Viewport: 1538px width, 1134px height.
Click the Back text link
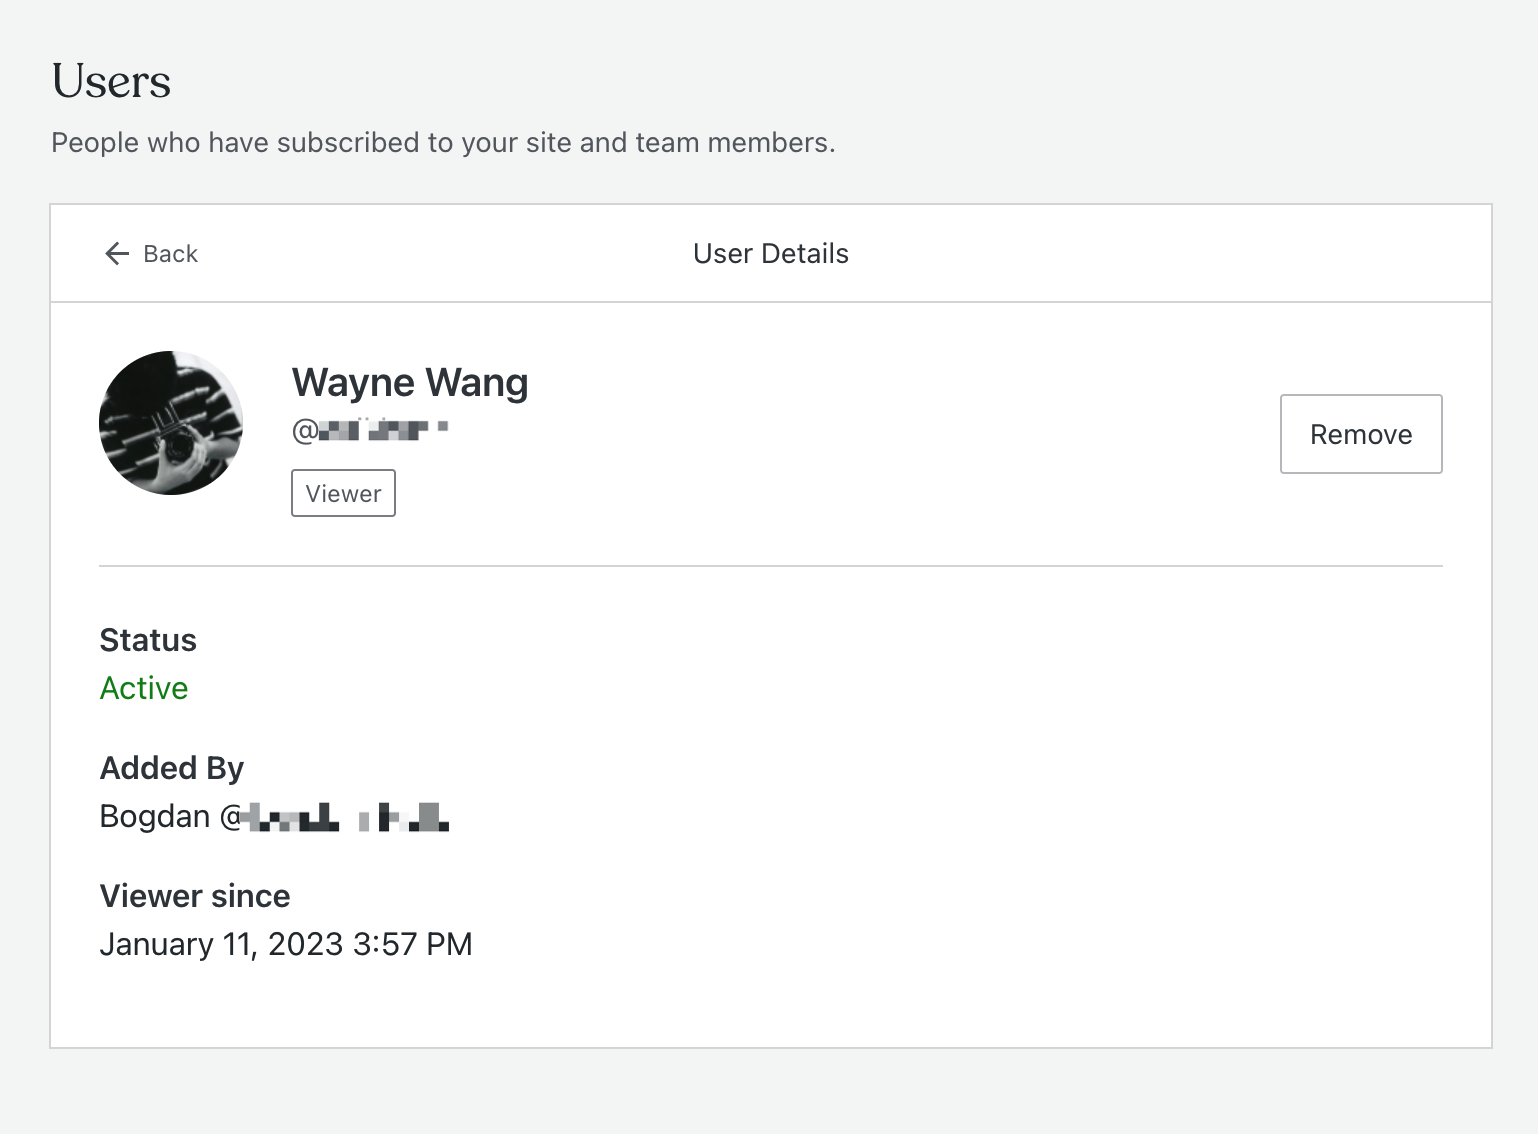[170, 254]
